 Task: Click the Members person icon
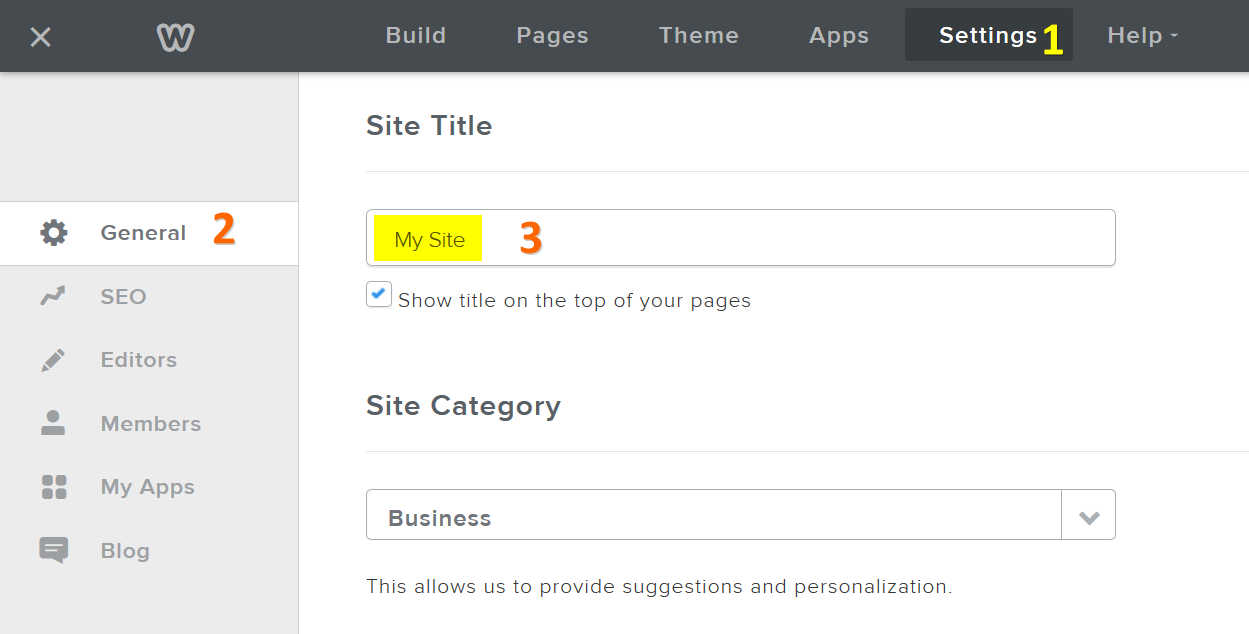point(53,424)
